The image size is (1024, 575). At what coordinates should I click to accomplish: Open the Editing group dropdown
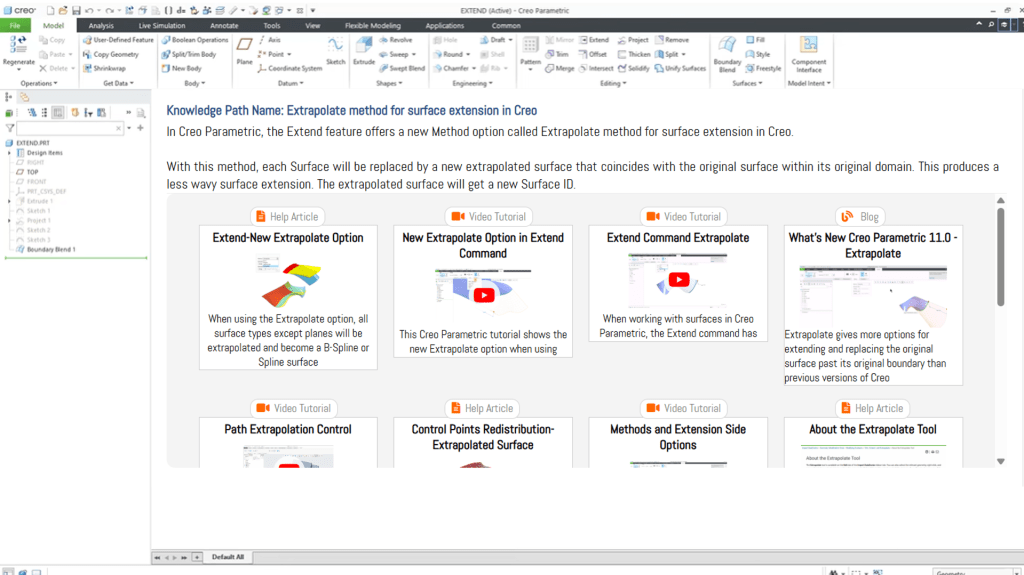pyautogui.click(x=612, y=84)
